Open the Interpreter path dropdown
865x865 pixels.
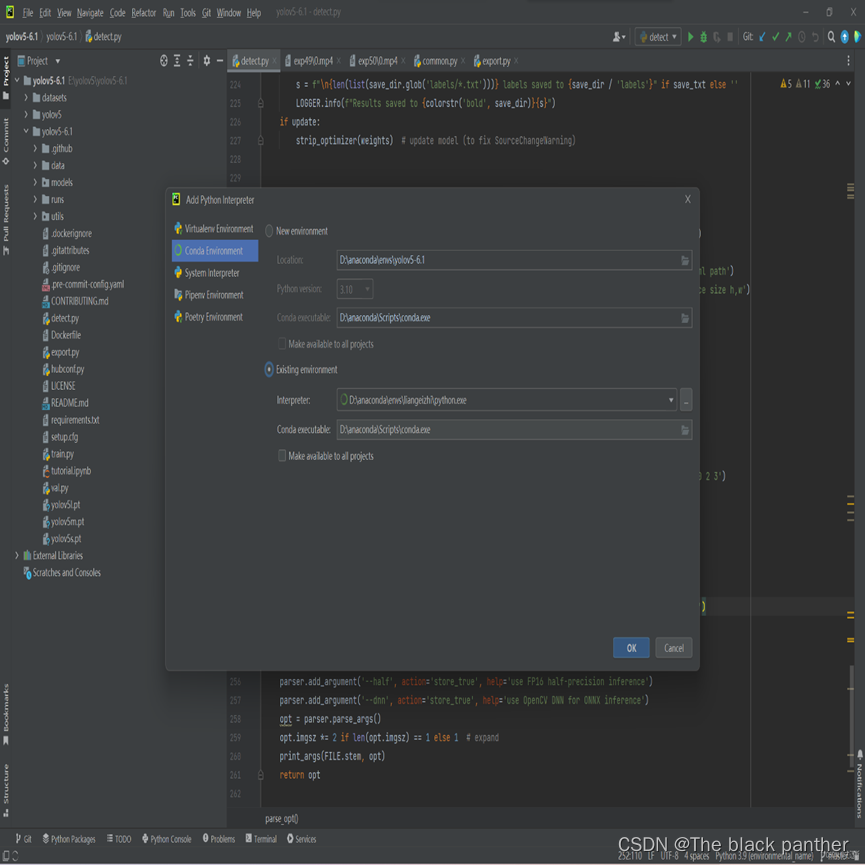[671, 400]
